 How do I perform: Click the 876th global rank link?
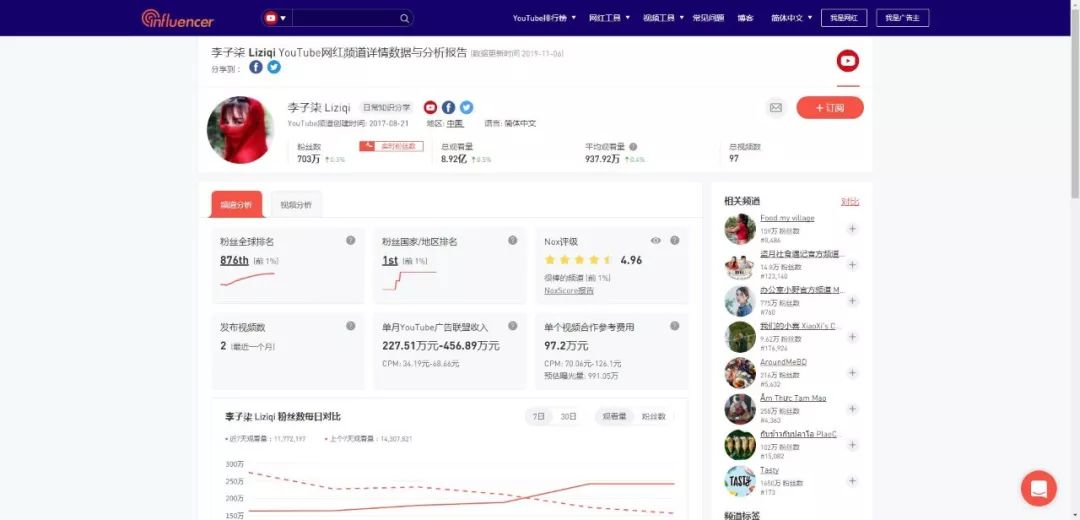(x=234, y=260)
